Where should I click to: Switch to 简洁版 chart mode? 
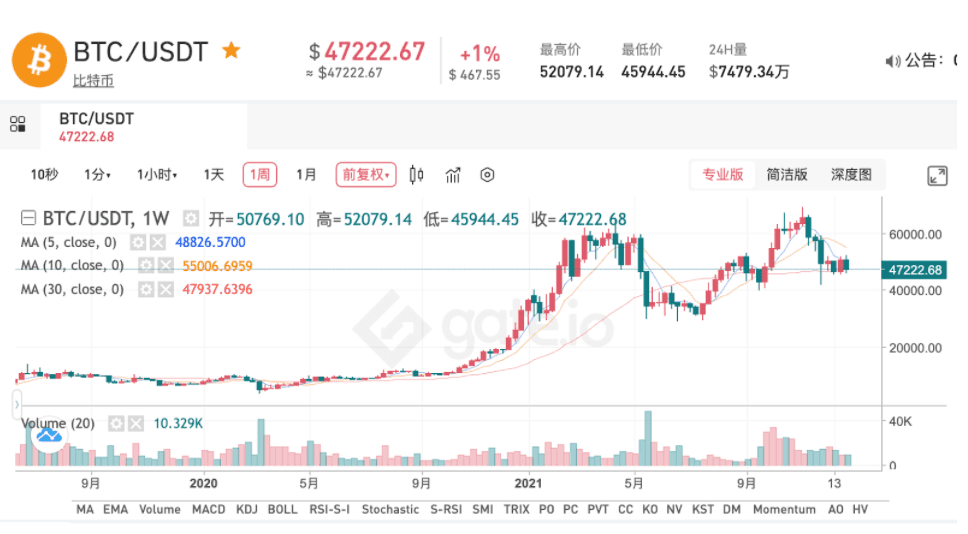click(x=787, y=175)
